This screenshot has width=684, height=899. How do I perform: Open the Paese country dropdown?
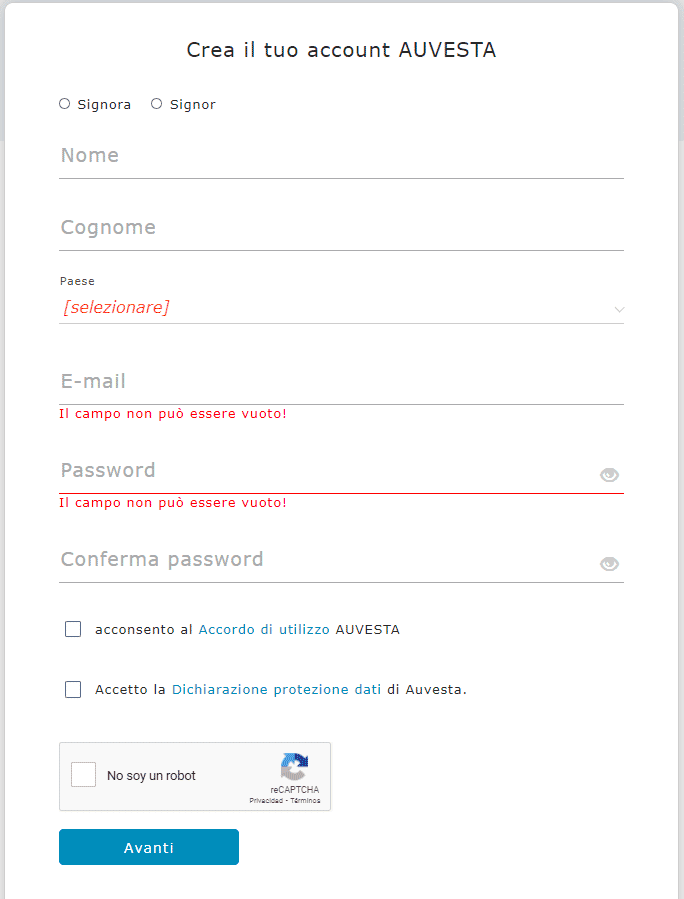pos(341,308)
